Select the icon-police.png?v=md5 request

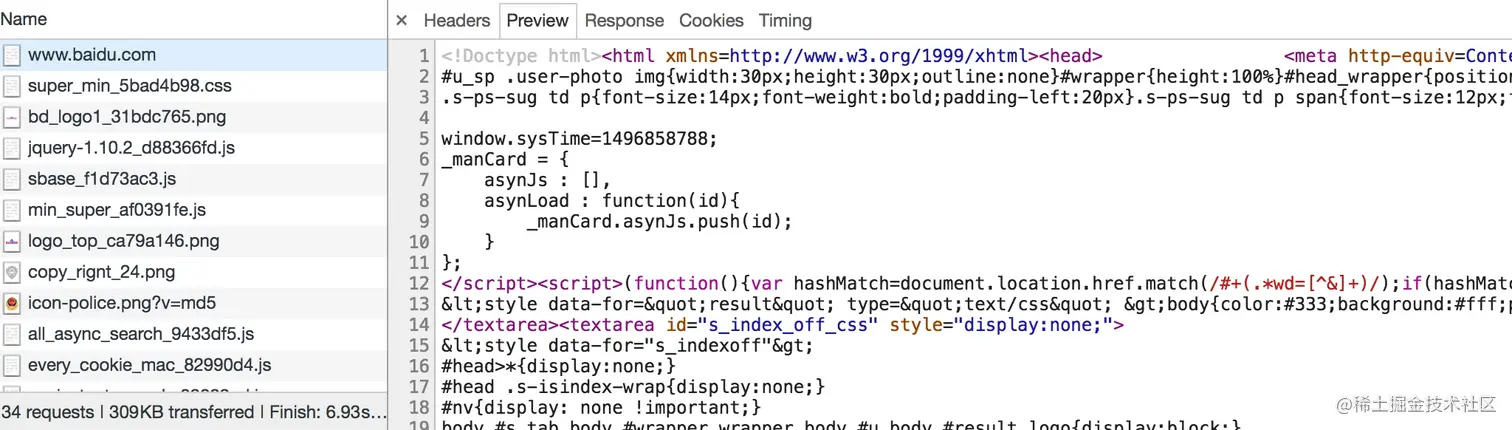click(193, 303)
